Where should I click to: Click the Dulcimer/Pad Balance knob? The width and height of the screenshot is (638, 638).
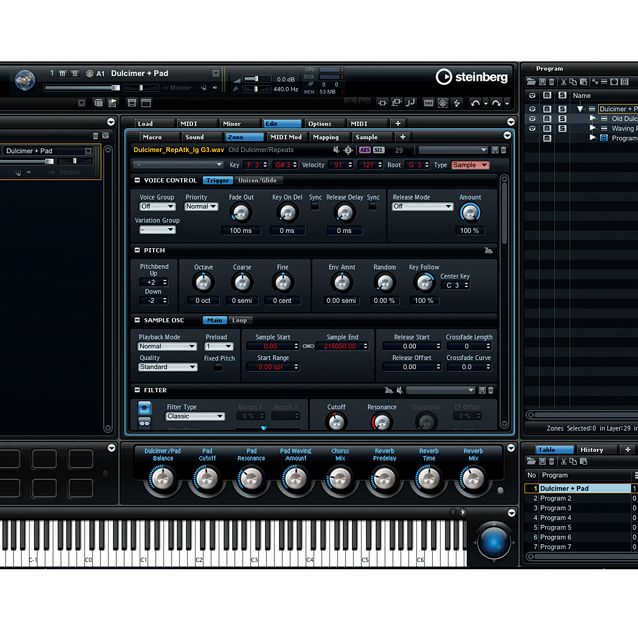(x=162, y=479)
